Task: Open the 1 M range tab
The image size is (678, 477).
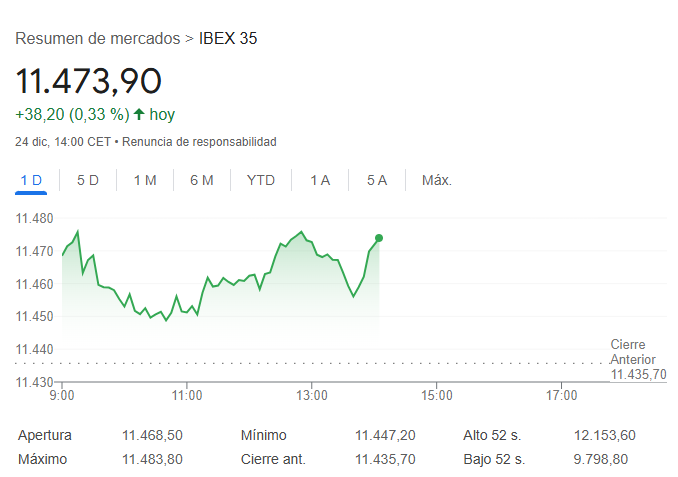Action: pos(145,180)
